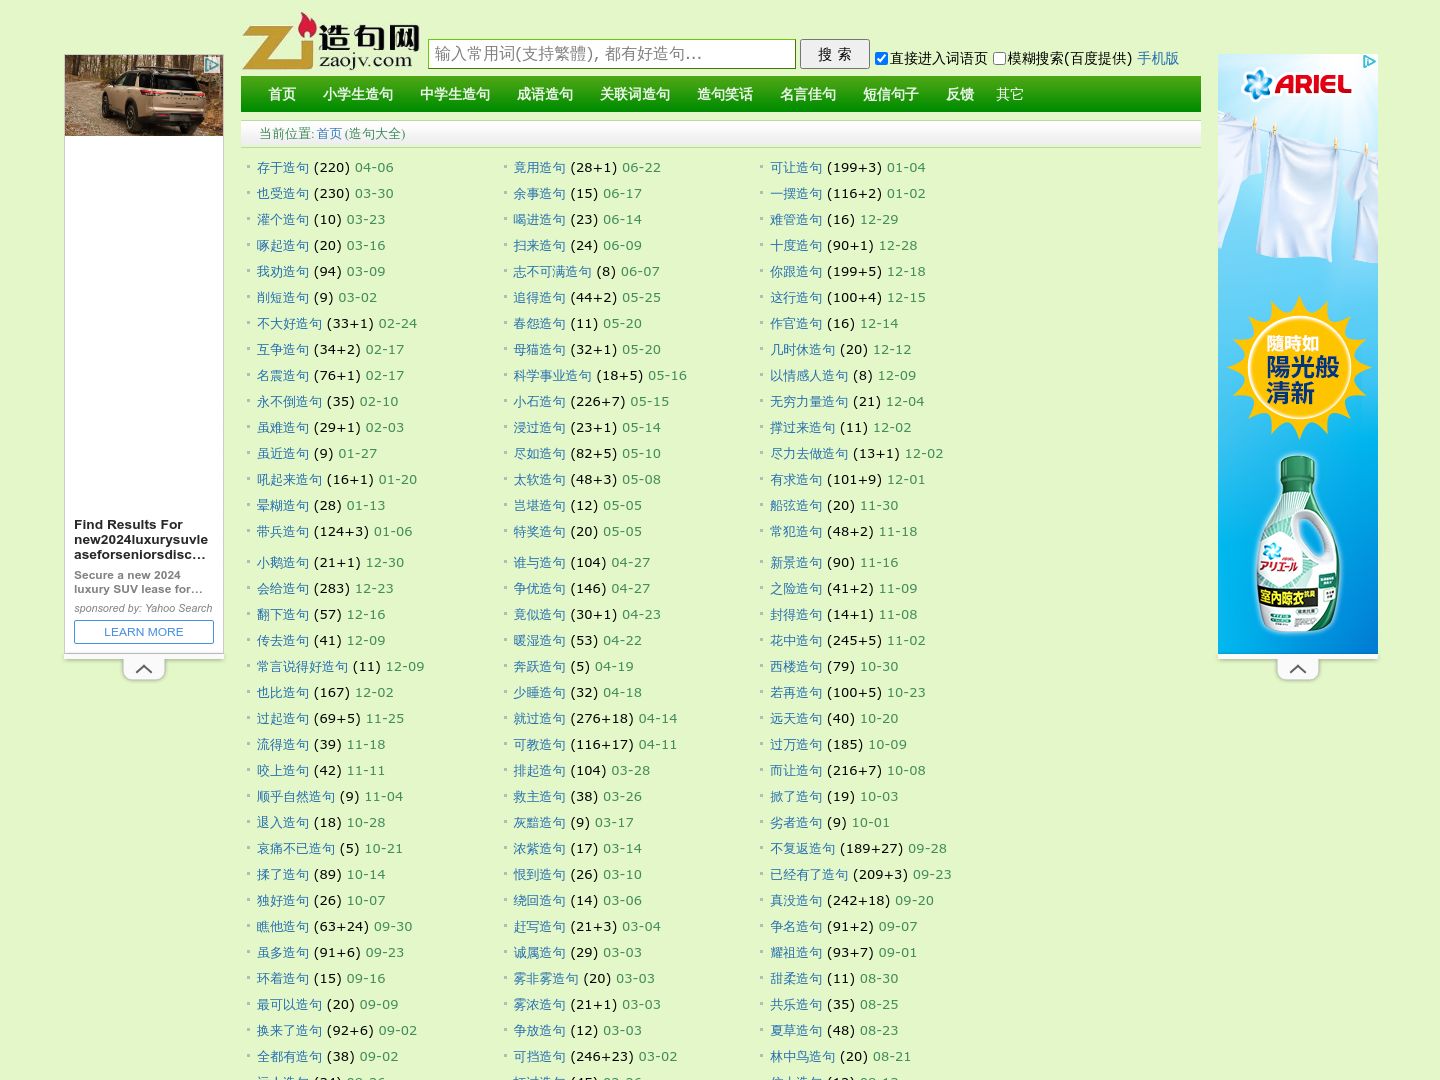Open the 新景造句 link
This screenshot has width=1440, height=1080.
[796, 562]
